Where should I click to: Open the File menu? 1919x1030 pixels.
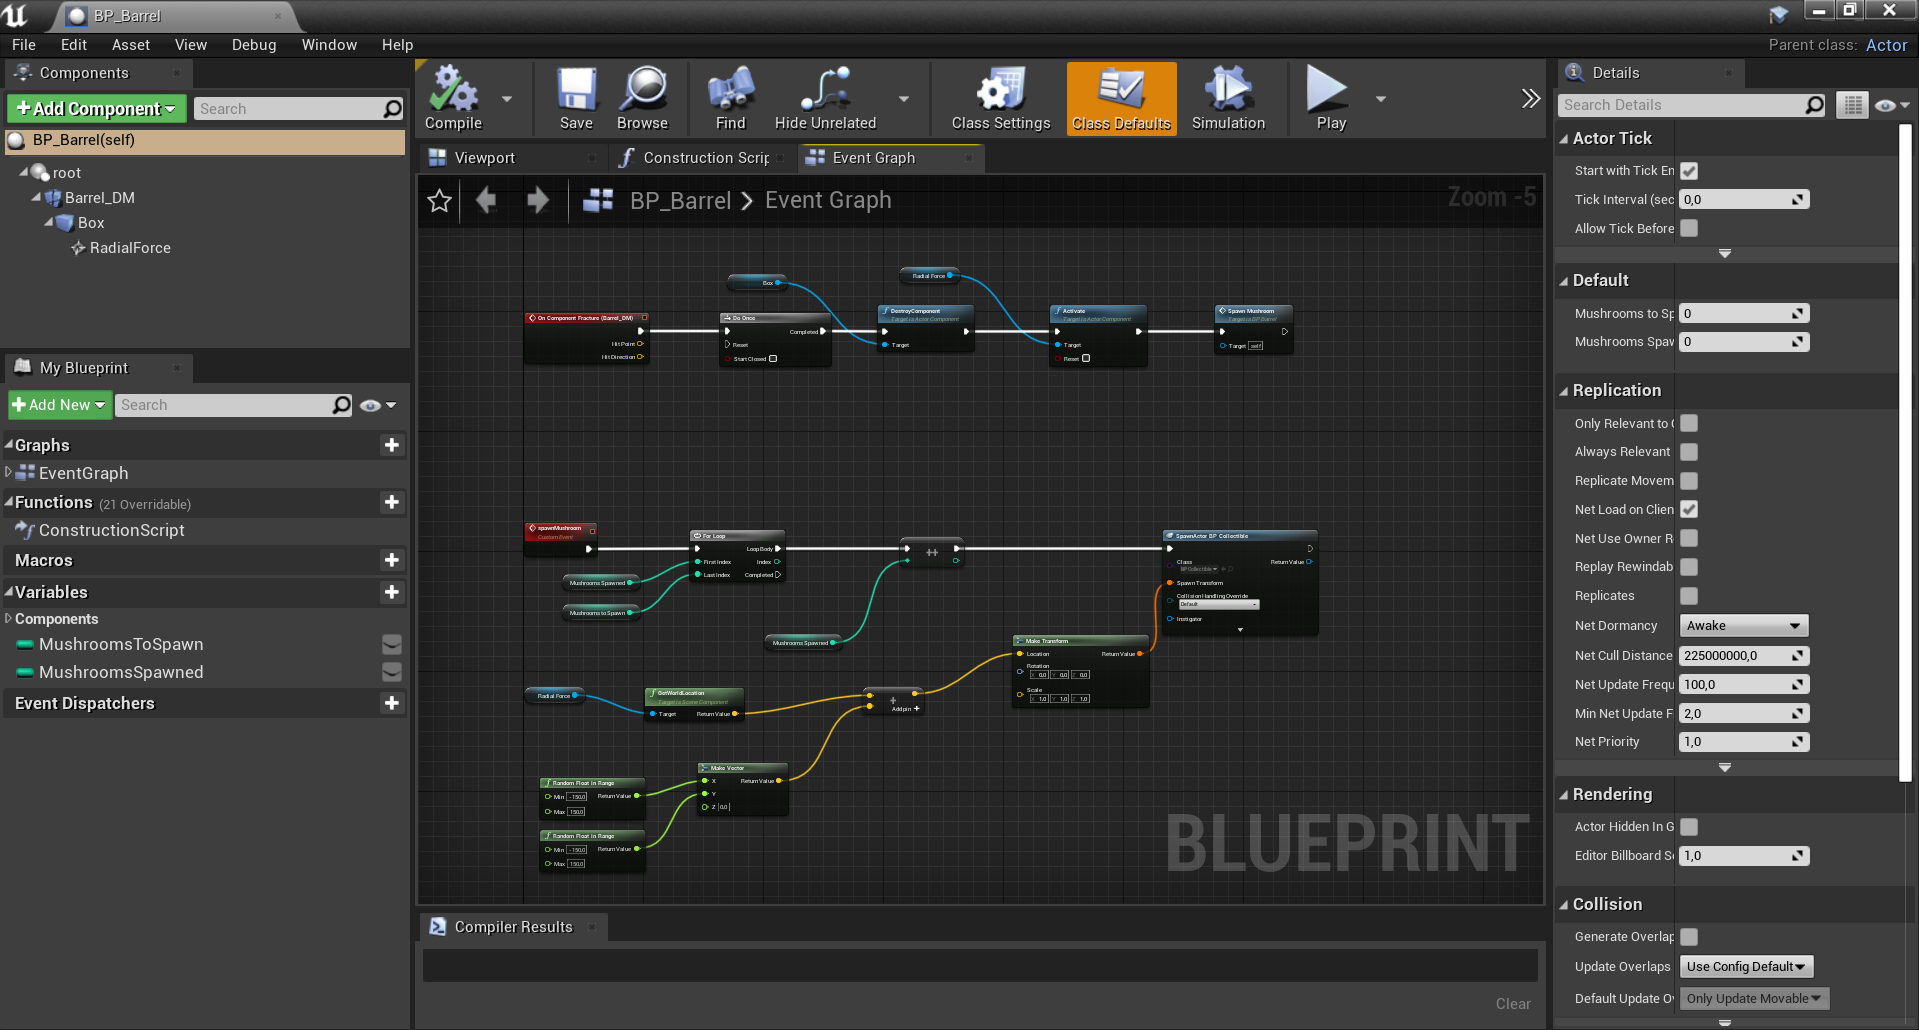[24, 45]
